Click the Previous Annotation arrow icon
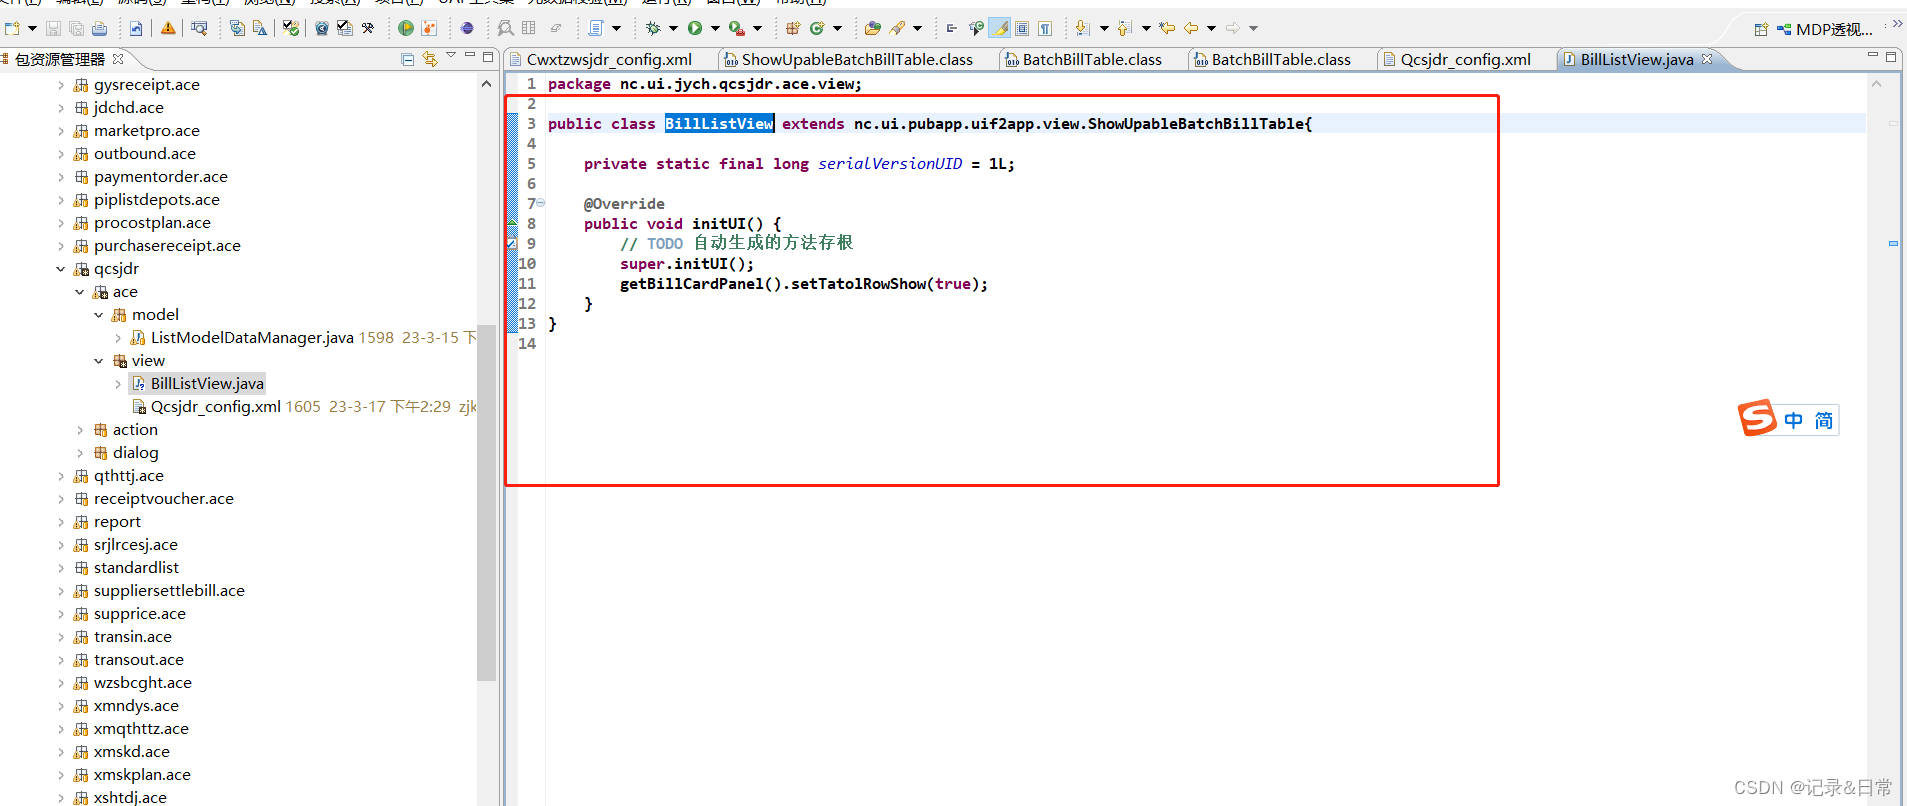Image resolution: width=1907 pixels, height=806 pixels. (x=1124, y=28)
